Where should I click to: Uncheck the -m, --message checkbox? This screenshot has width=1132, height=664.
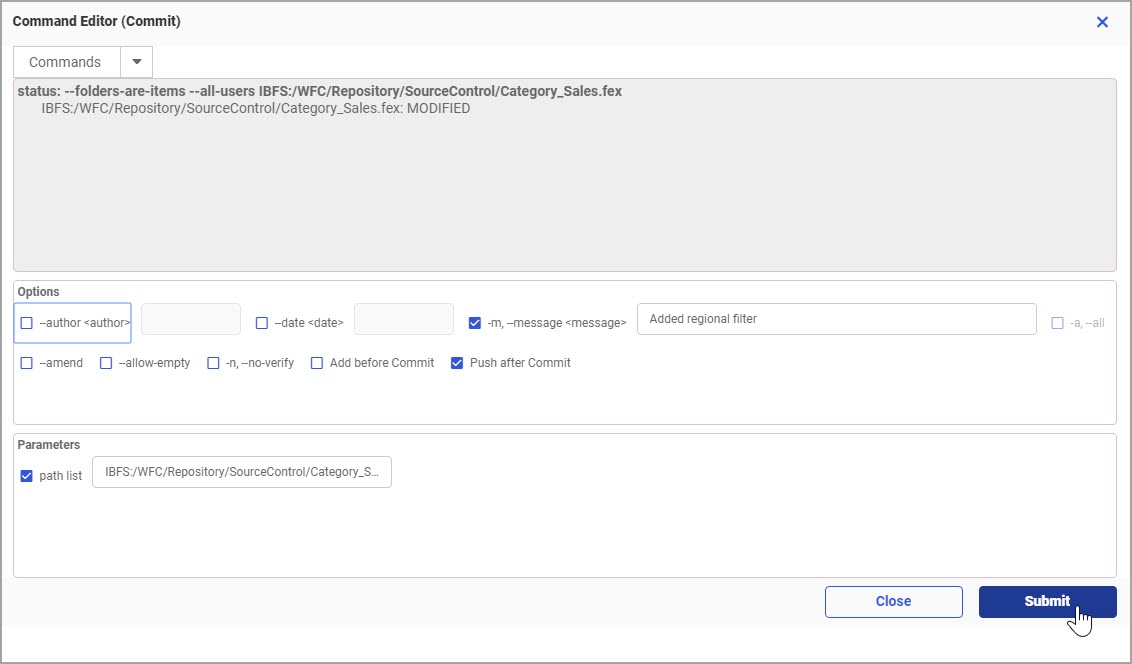tap(475, 323)
